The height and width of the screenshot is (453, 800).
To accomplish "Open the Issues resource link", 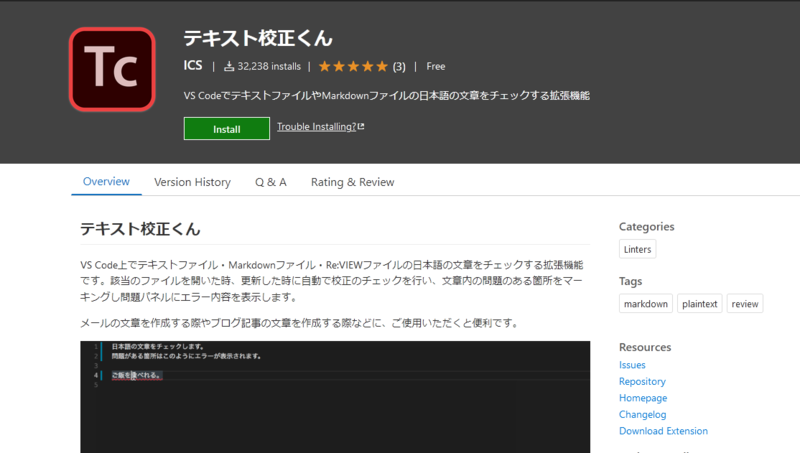I will (632, 365).
